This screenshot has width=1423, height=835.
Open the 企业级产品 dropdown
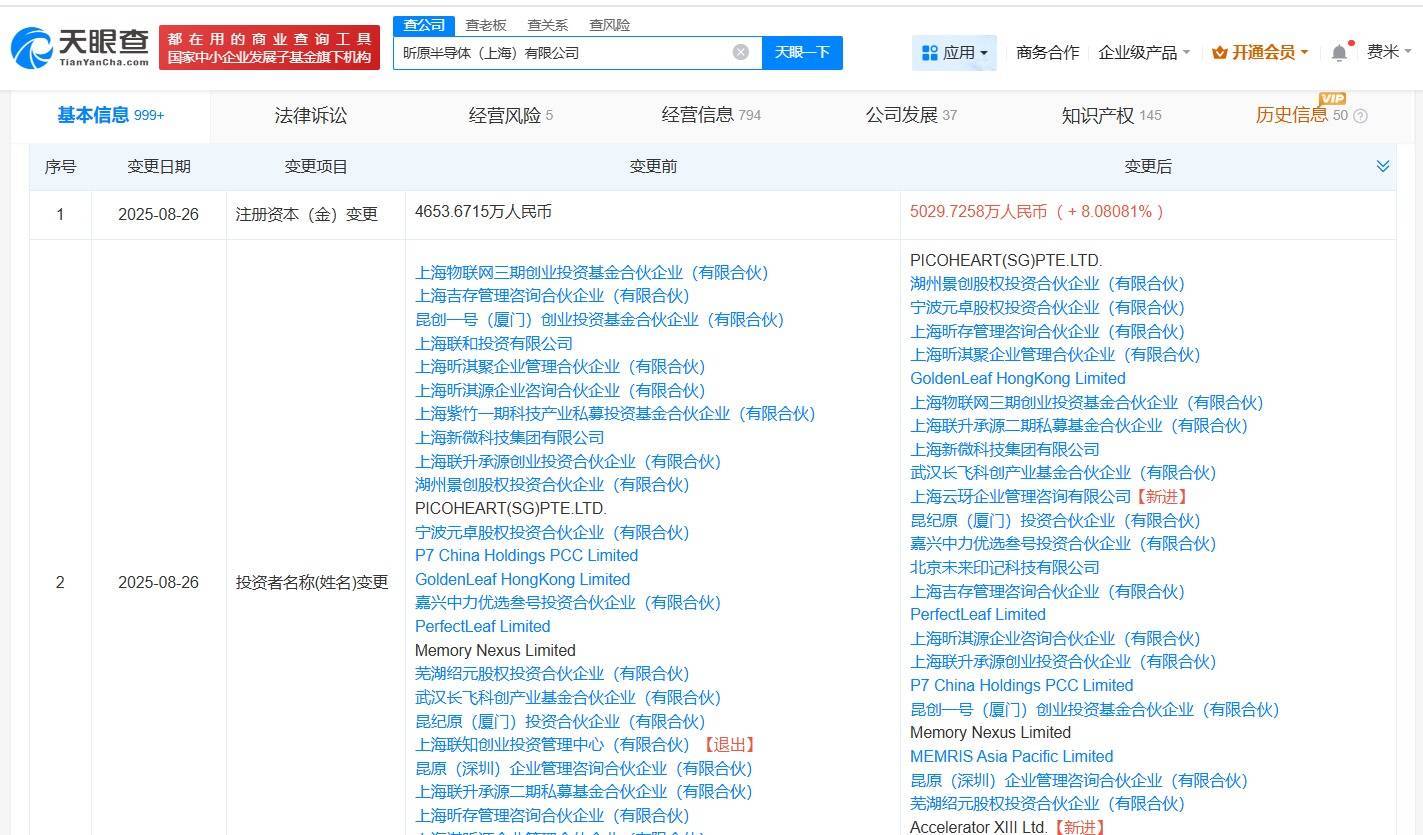click(x=1144, y=52)
